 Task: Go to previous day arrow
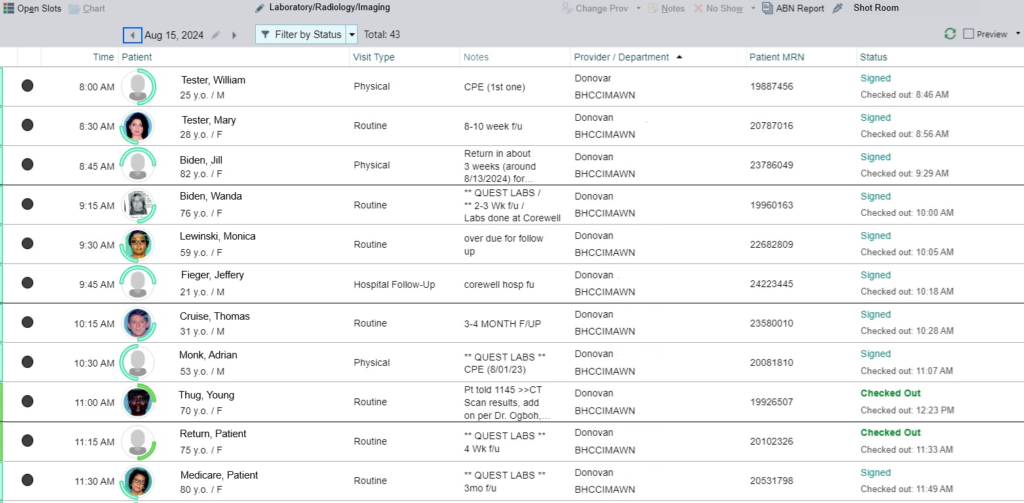tap(132, 35)
